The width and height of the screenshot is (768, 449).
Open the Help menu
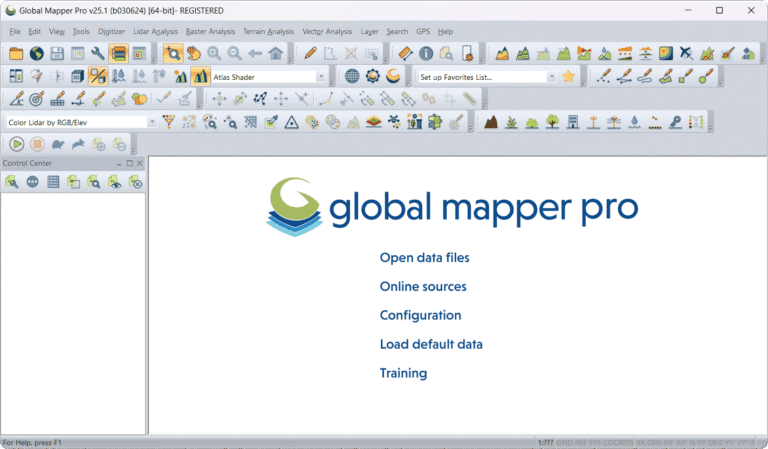coord(445,31)
